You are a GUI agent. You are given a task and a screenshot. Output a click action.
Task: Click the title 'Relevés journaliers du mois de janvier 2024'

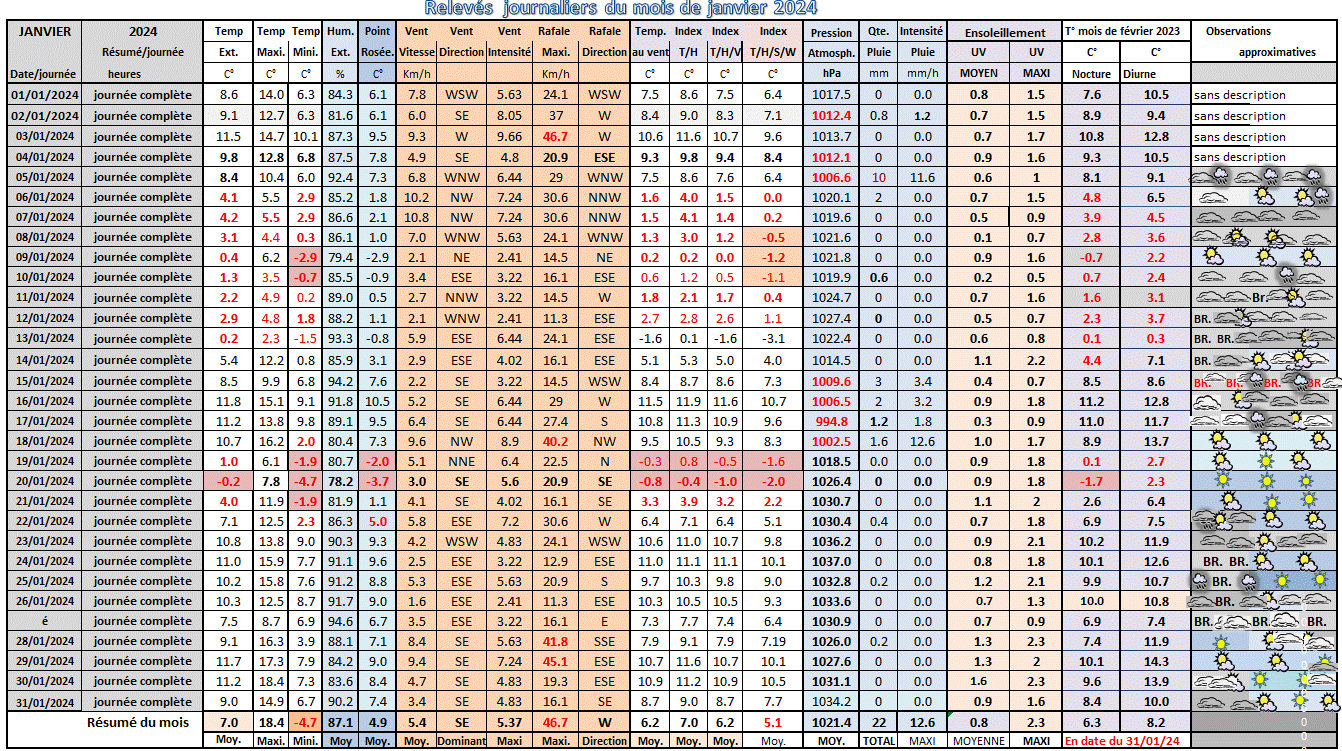coord(620,9)
